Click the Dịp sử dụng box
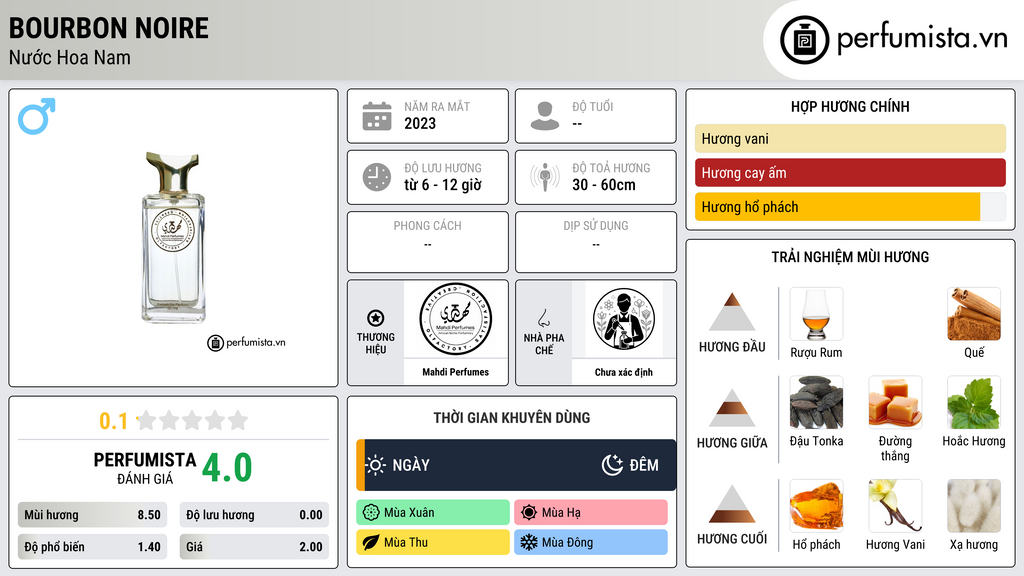 [596, 242]
